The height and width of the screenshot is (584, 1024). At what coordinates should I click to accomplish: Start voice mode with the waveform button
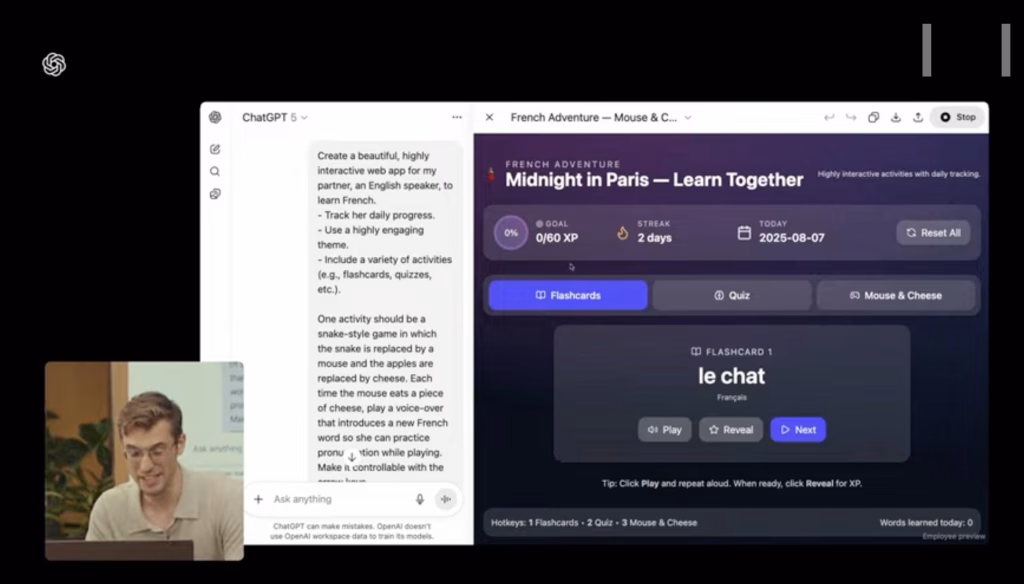[446, 499]
